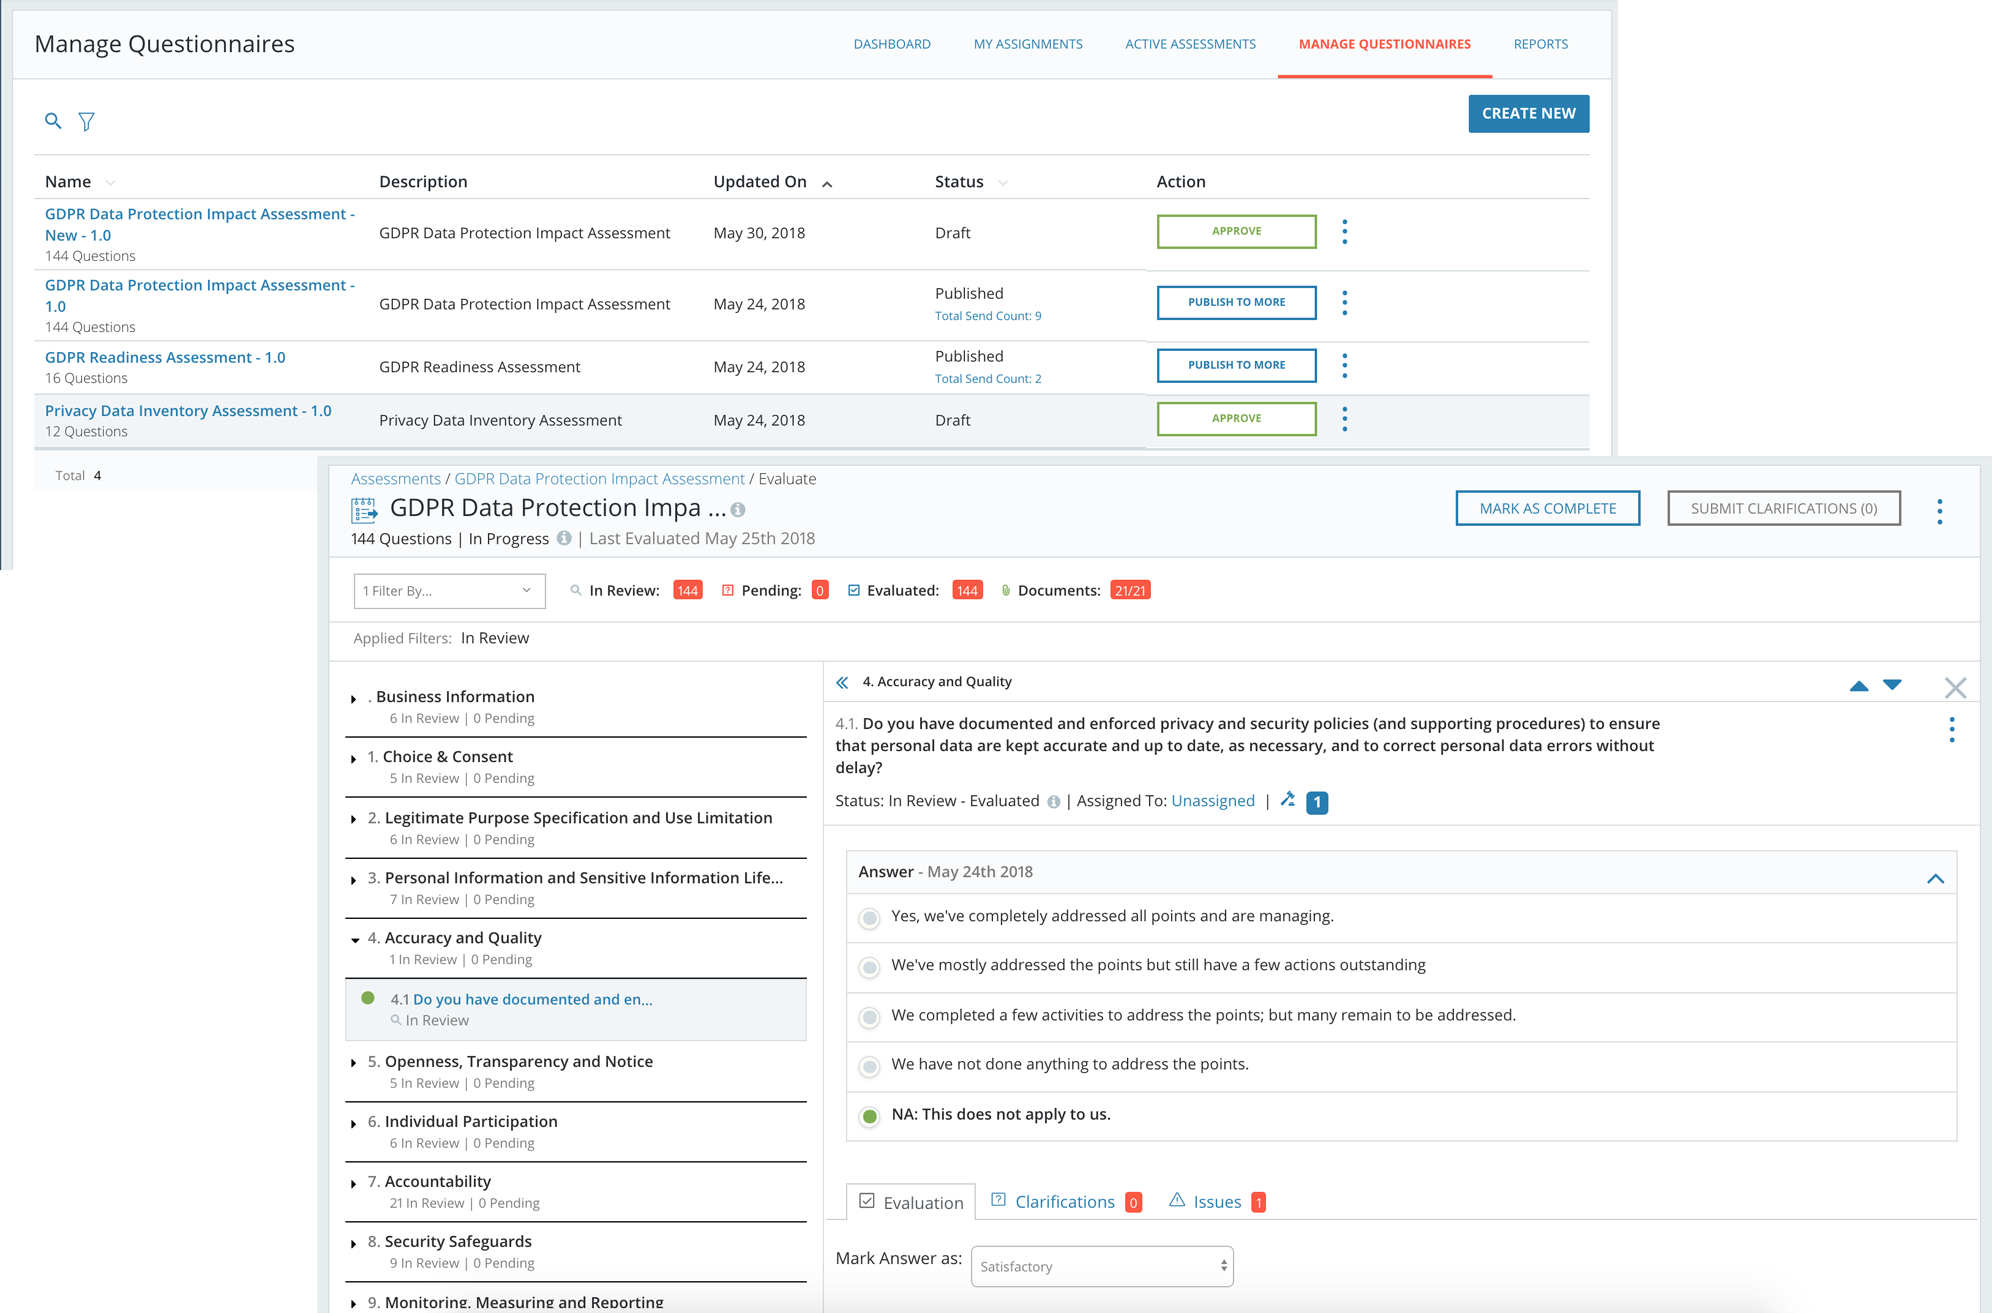Select 'We completed a few activities' radio
Image resolution: width=1992 pixels, height=1313 pixels.
click(x=870, y=1017)
